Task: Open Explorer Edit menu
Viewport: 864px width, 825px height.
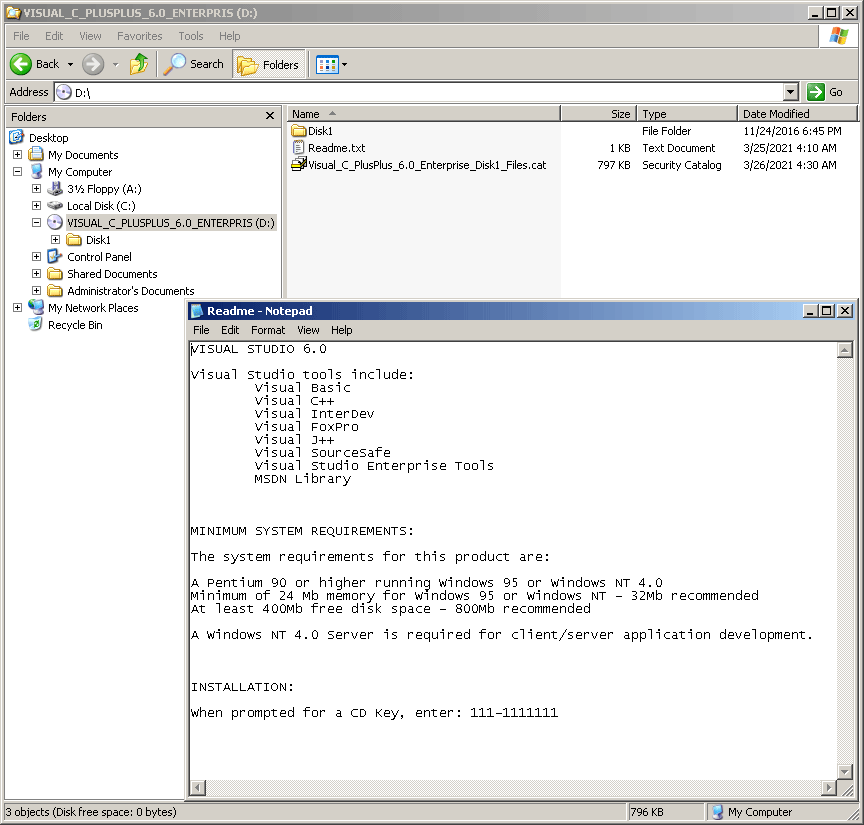Action: click(54, 36)
